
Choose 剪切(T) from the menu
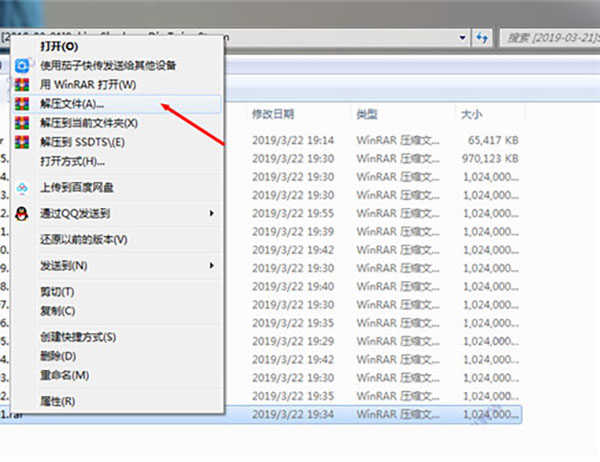click(57, 292)
